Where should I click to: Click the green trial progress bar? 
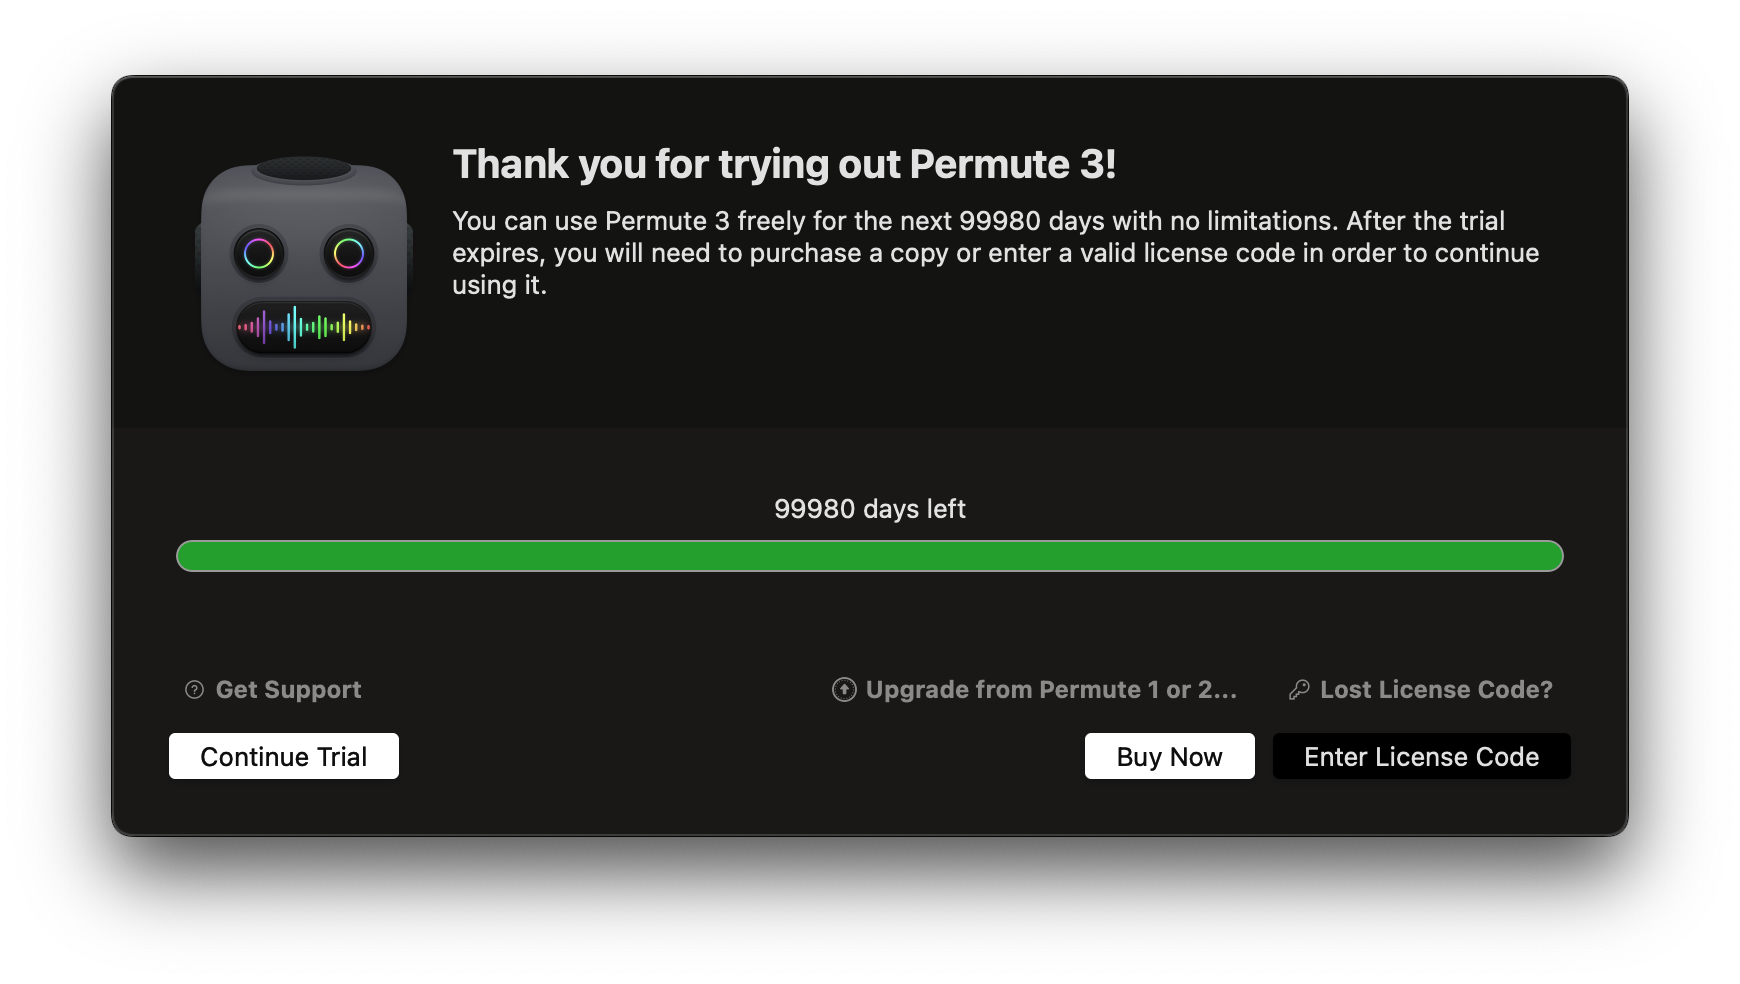coord(869,556)
